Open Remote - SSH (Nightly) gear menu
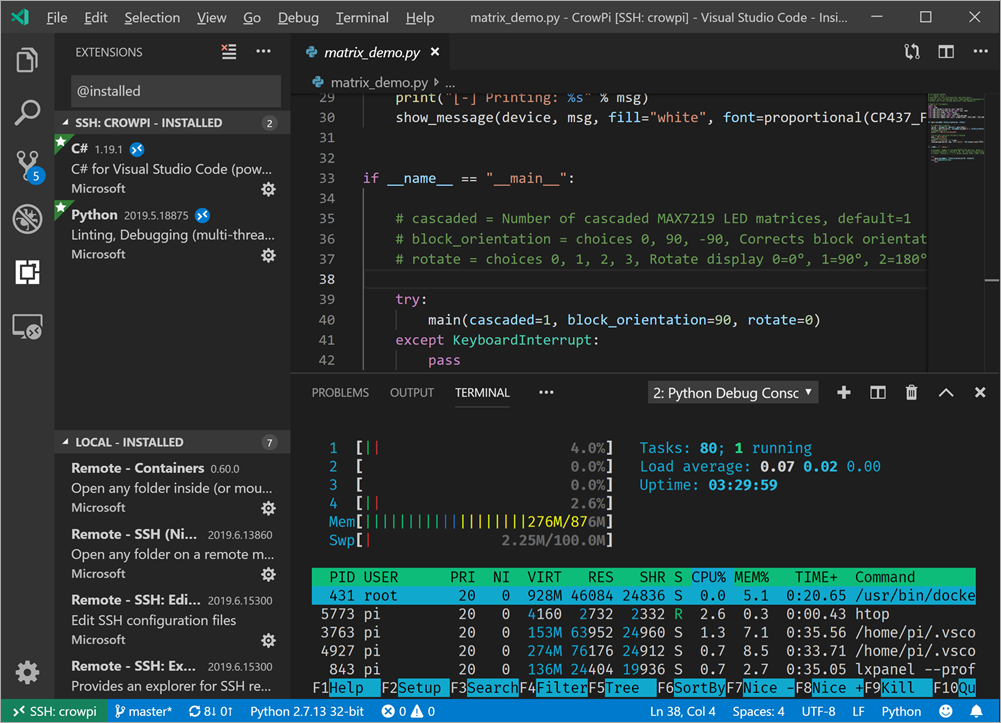The height and width of the screenshot is (723, 1001). (x=268, y=574)
